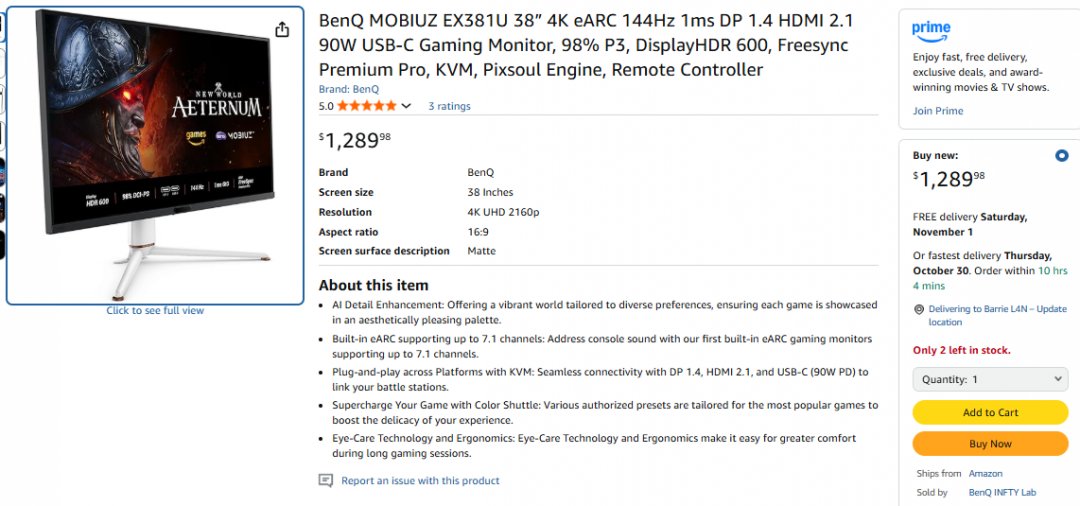Screen dimensions: 1080x506
Task: Open the Join Prime link
Action: (938, 111)
